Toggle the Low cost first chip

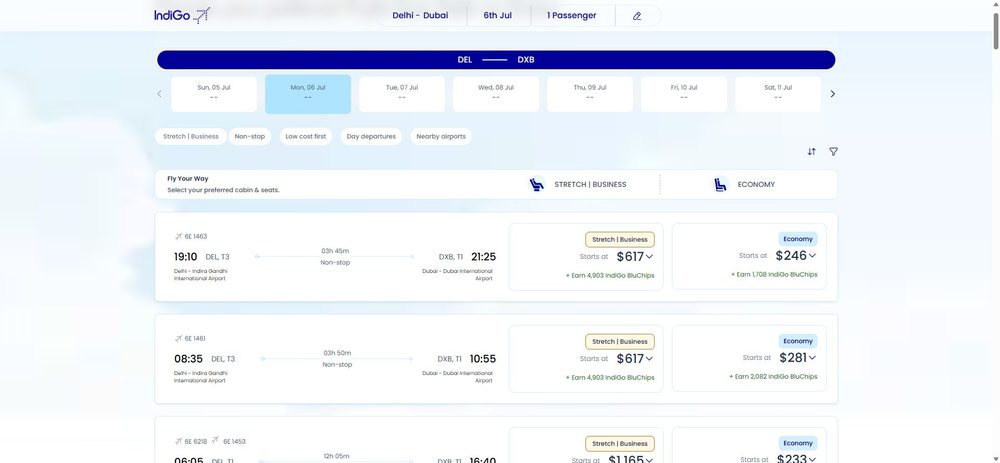305,136
